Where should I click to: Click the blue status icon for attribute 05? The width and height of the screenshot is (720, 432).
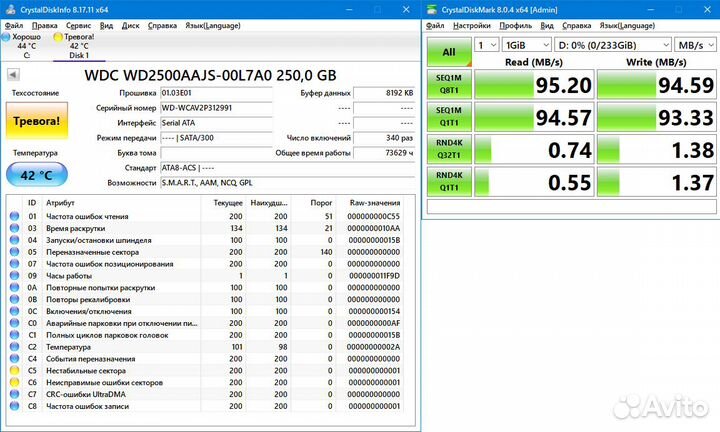point(14,251)
